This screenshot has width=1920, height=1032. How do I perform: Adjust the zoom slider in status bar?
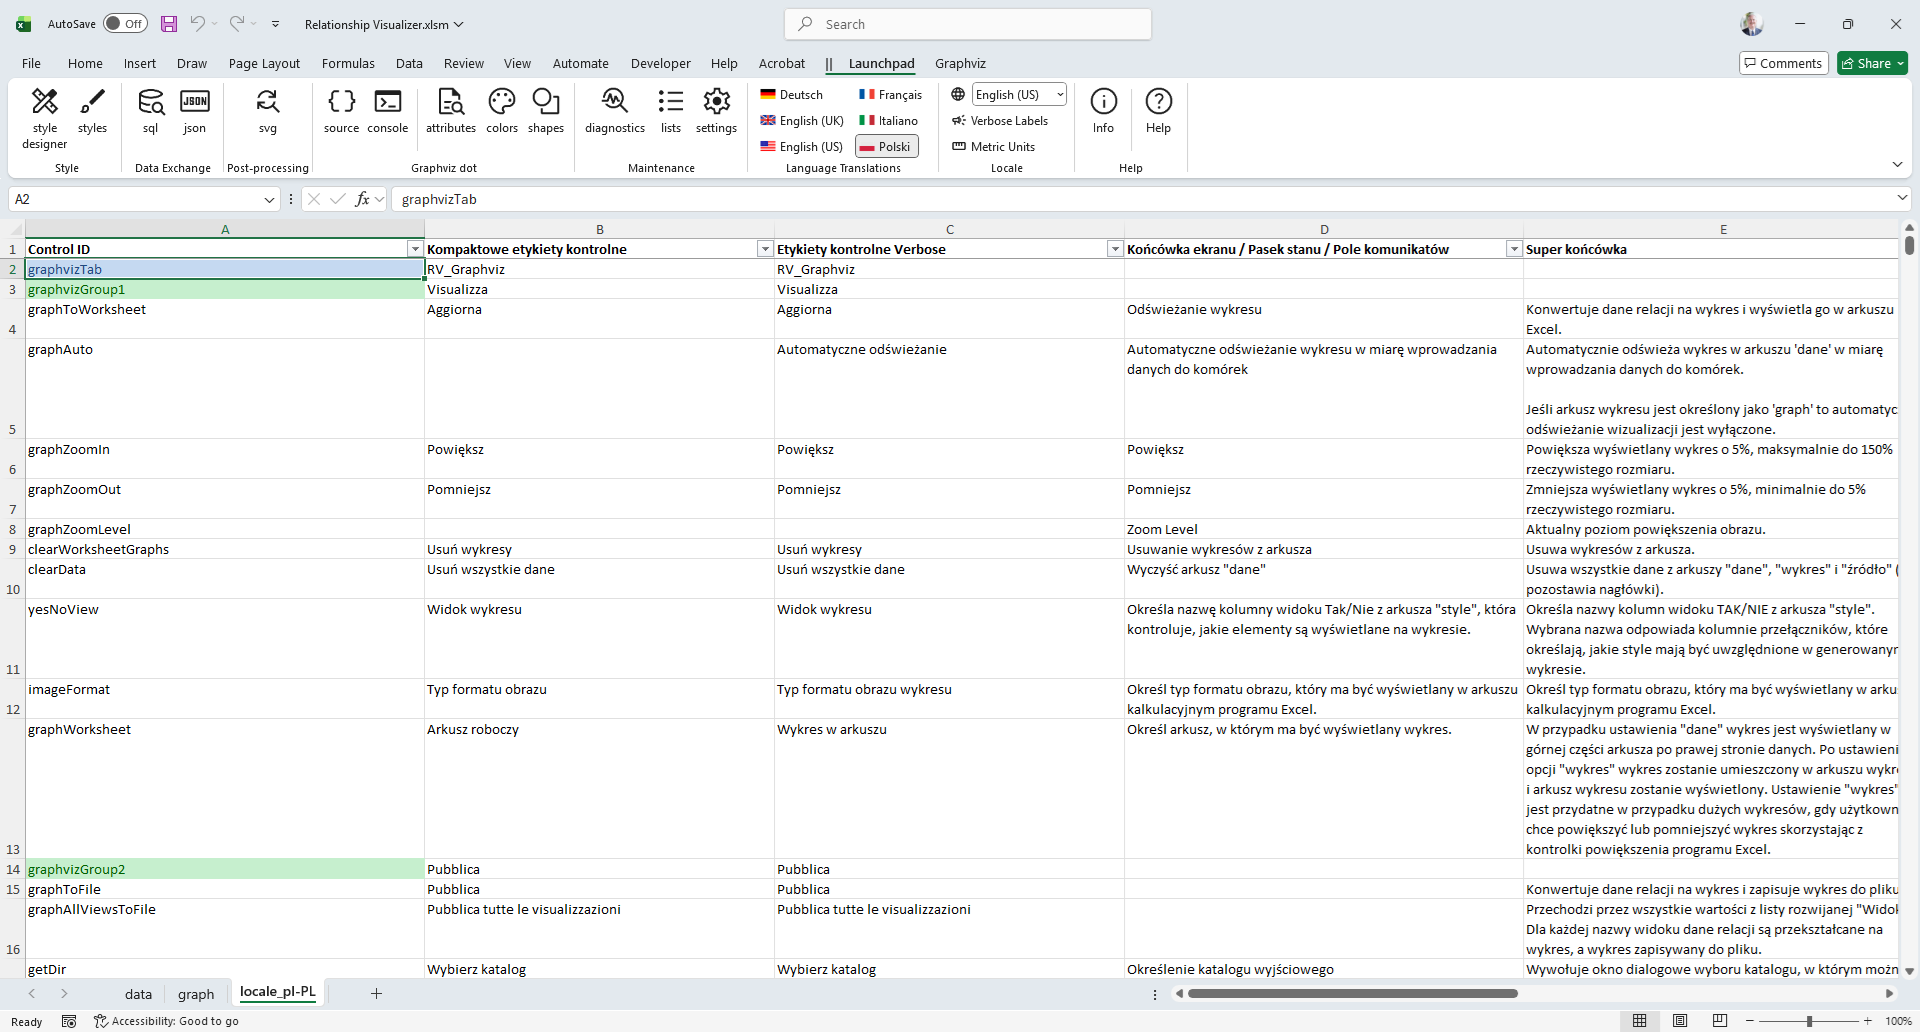[1809, 1021]
